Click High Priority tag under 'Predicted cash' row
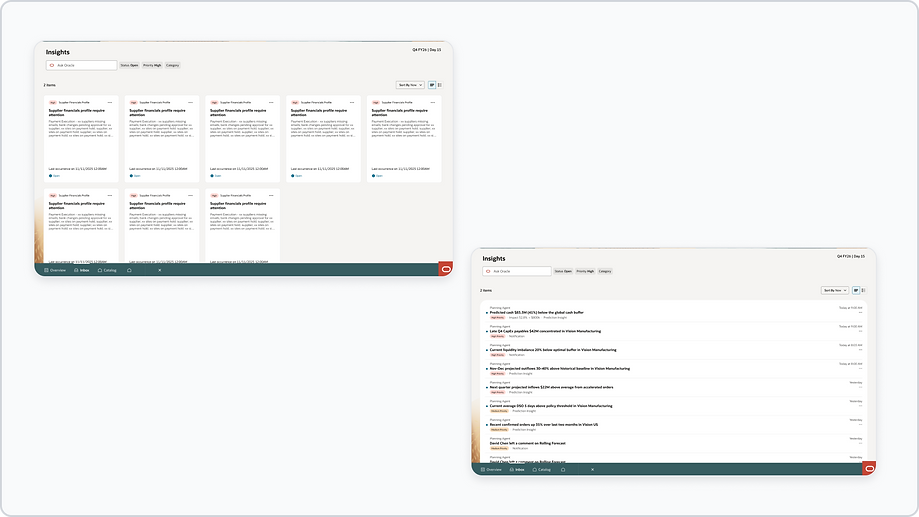The image size is (919, 517). pos(498,318)
